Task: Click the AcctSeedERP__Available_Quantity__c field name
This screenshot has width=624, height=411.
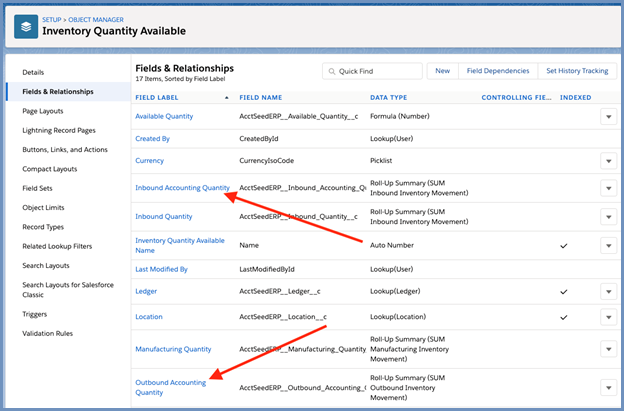Action: point(298,117)
